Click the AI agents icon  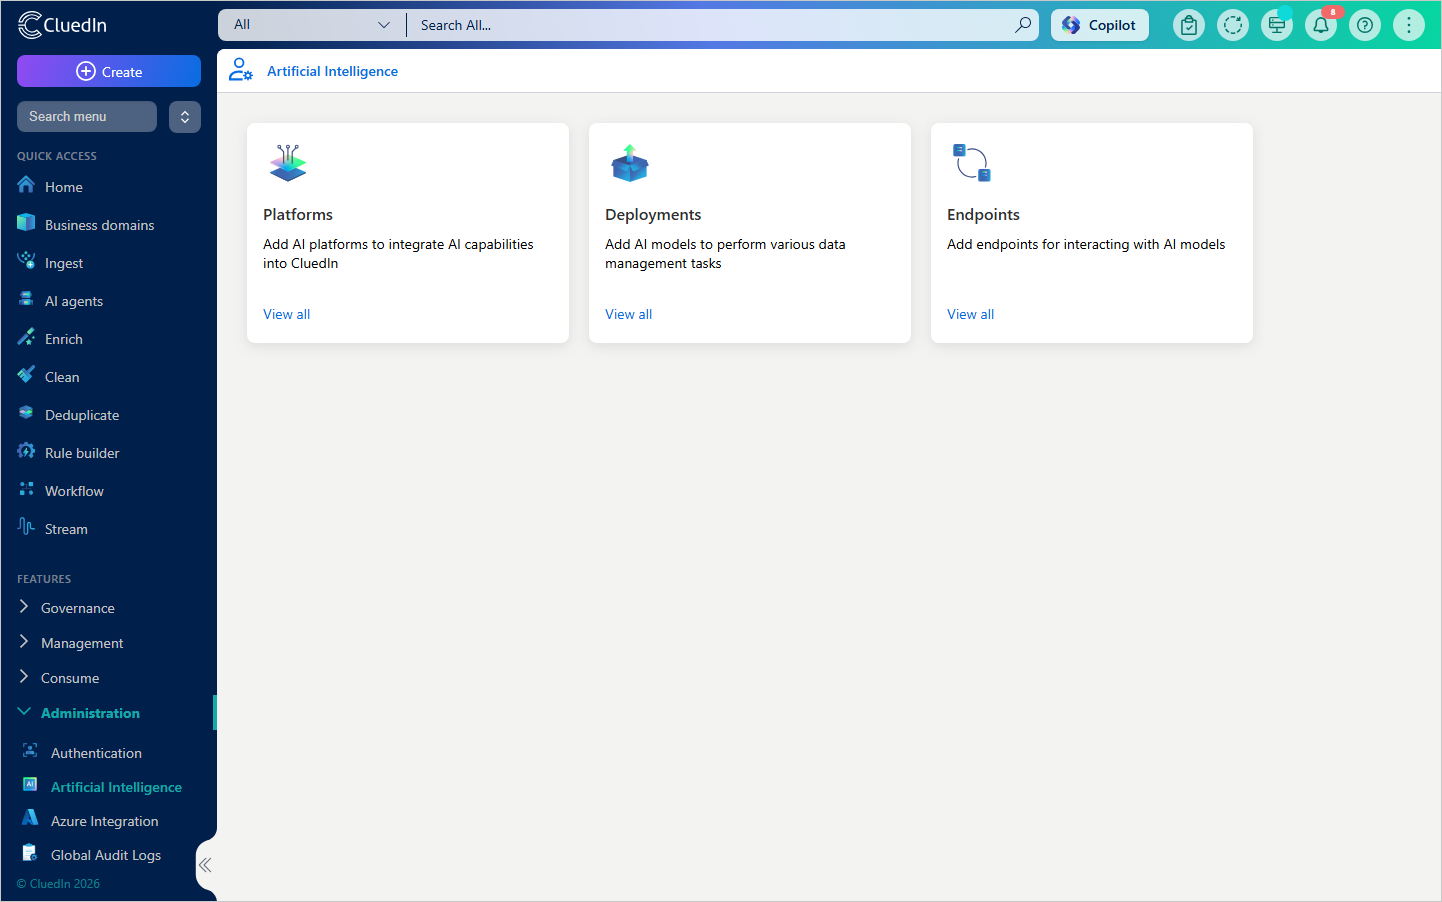pos(26,299)
